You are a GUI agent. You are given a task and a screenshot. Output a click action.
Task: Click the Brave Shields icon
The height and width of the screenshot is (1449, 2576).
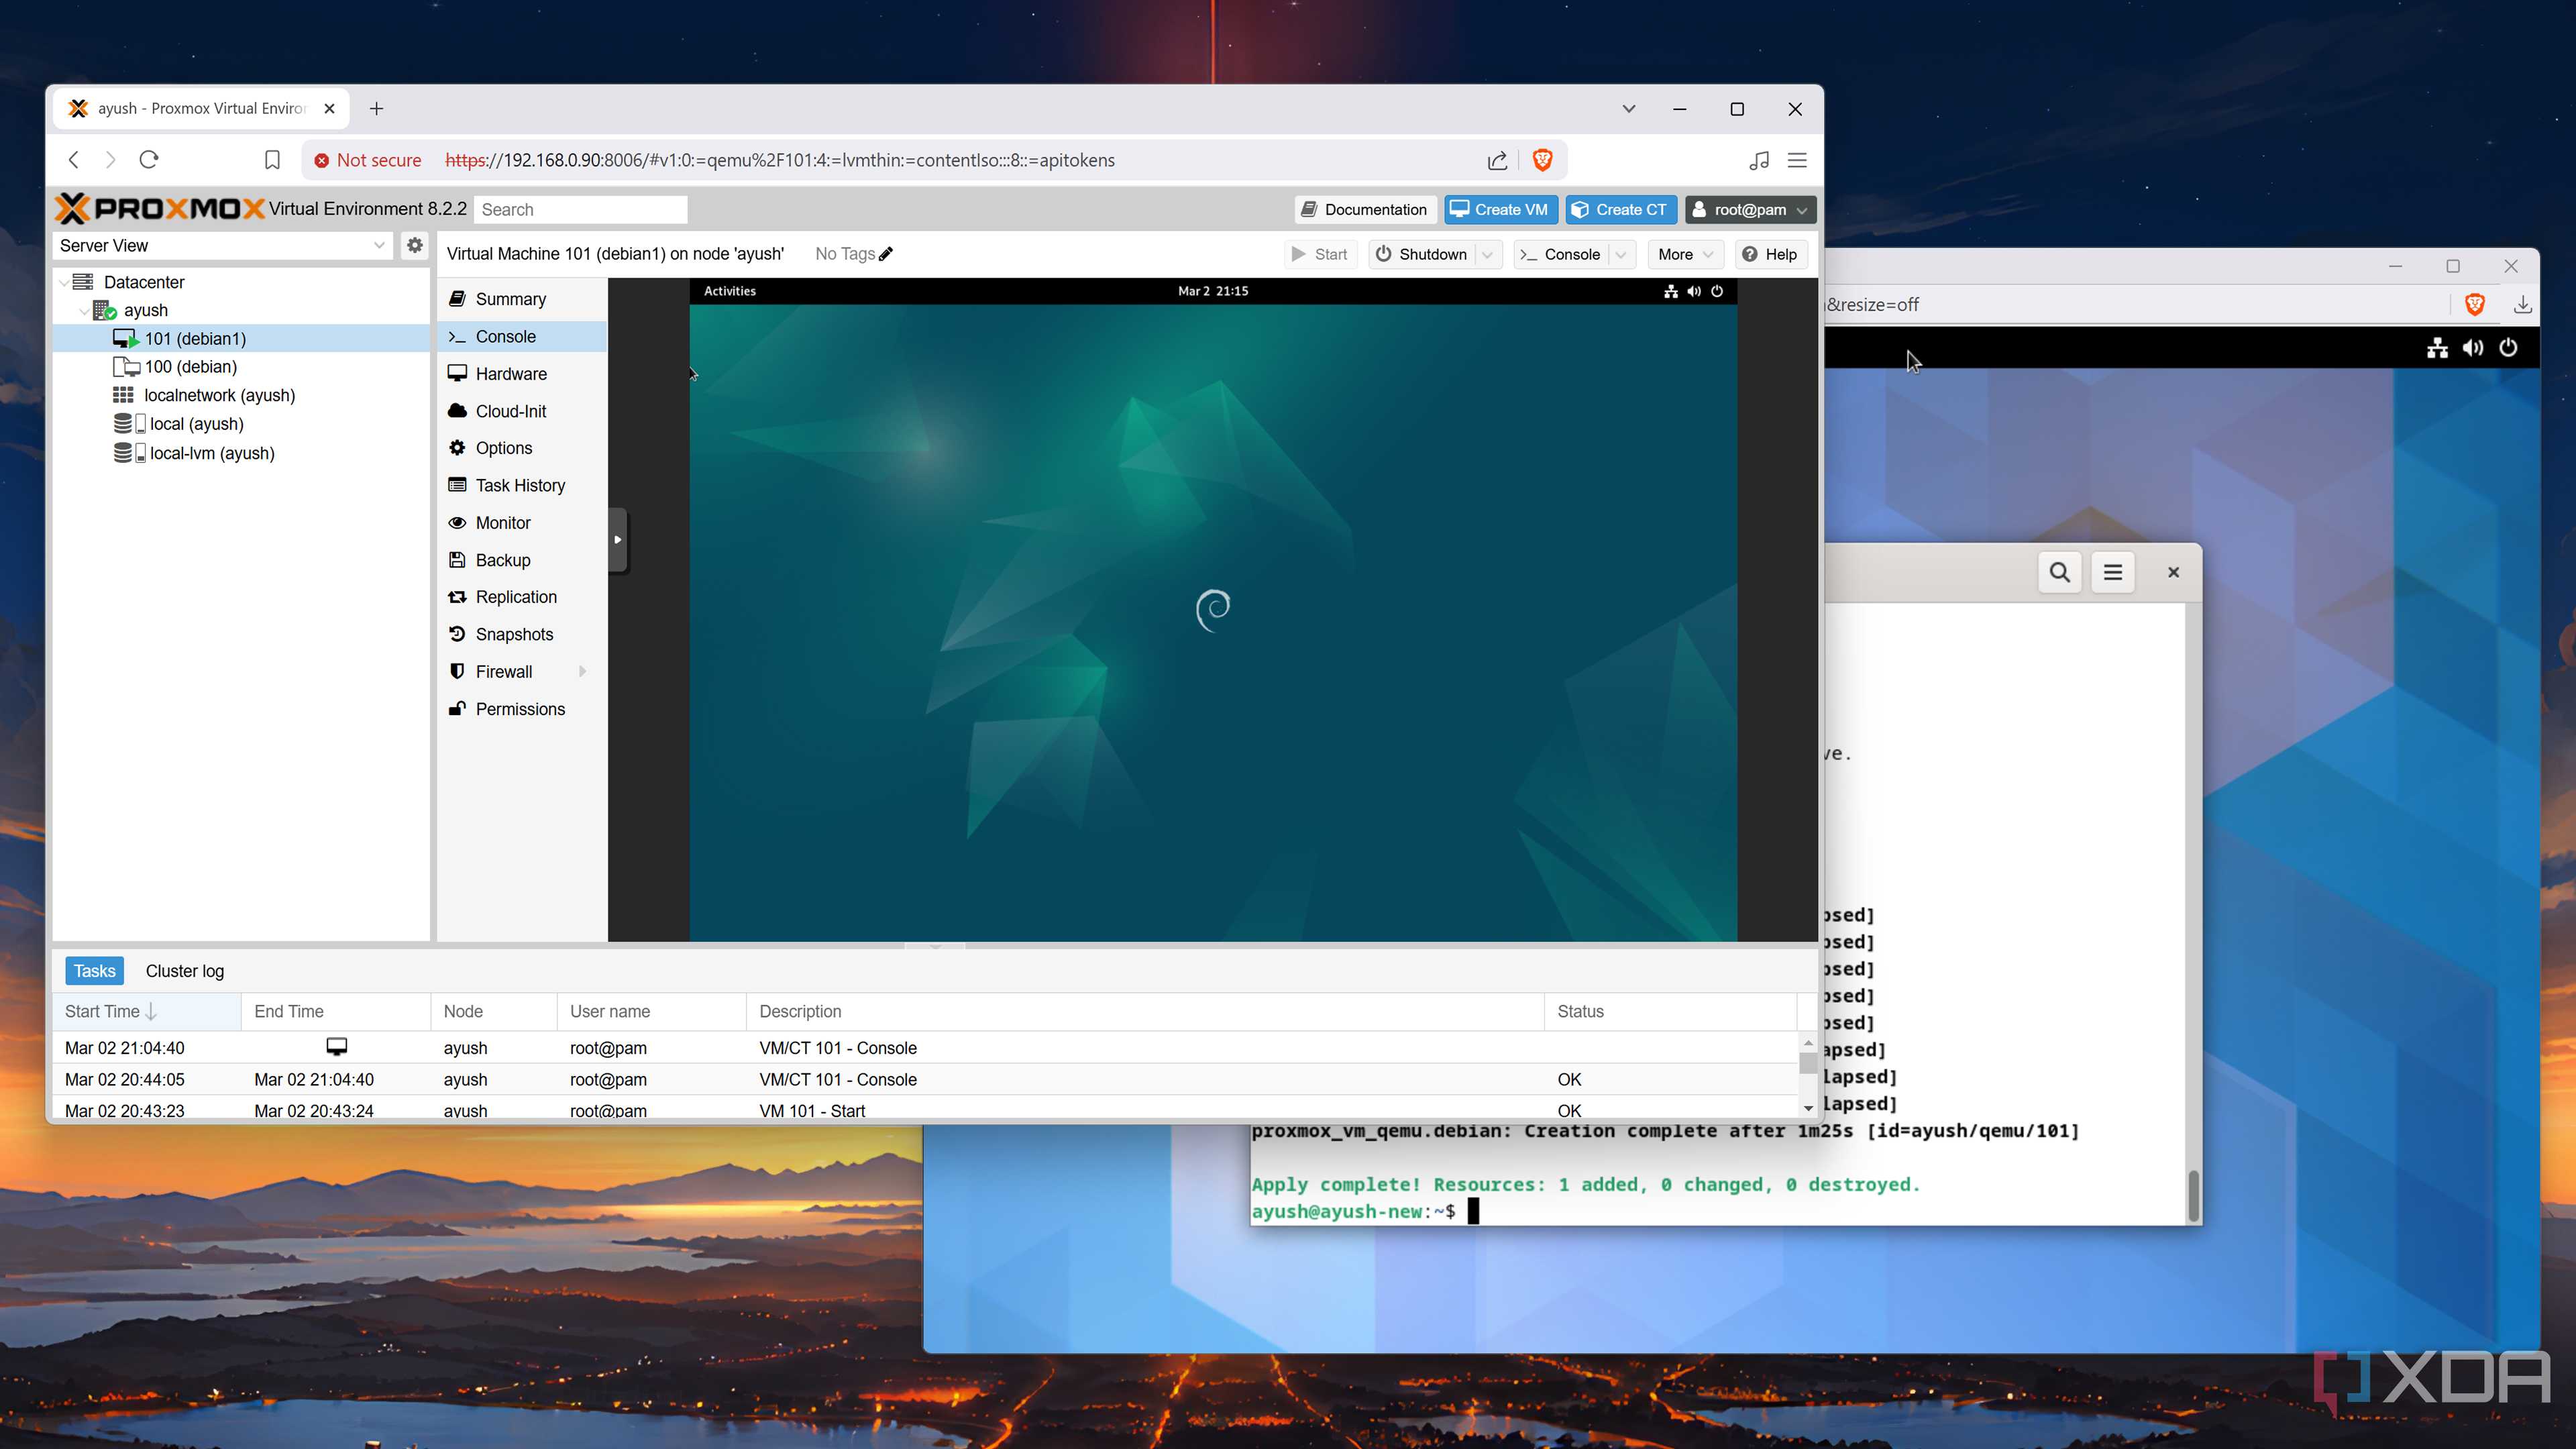coord(1542,160)
